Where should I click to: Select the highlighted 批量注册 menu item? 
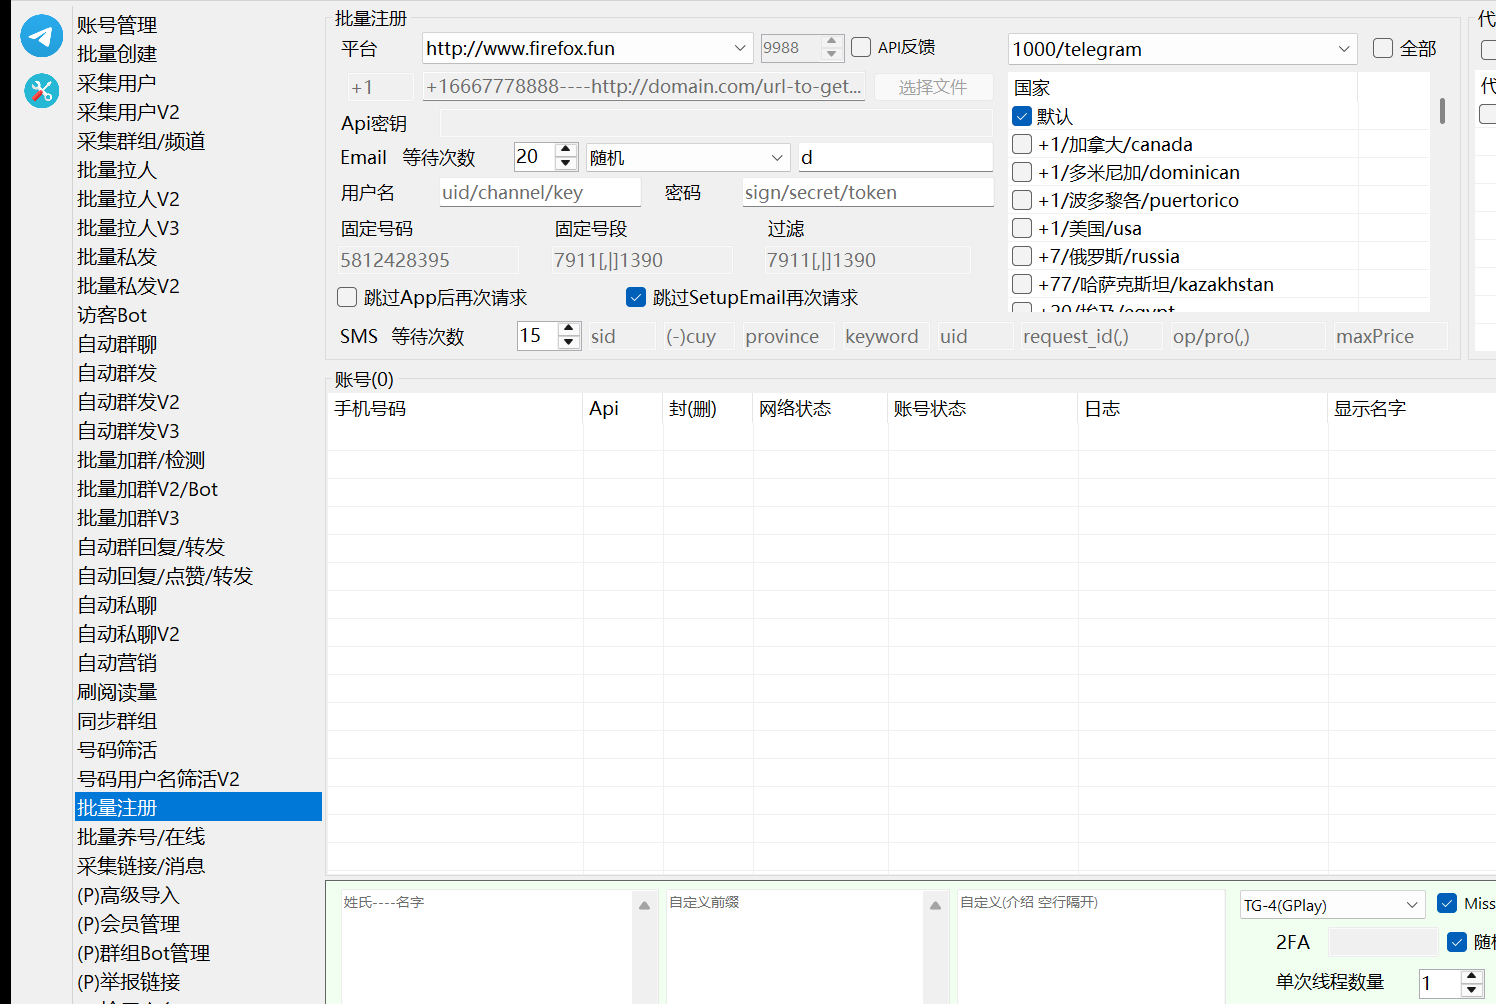coord(198,807)
